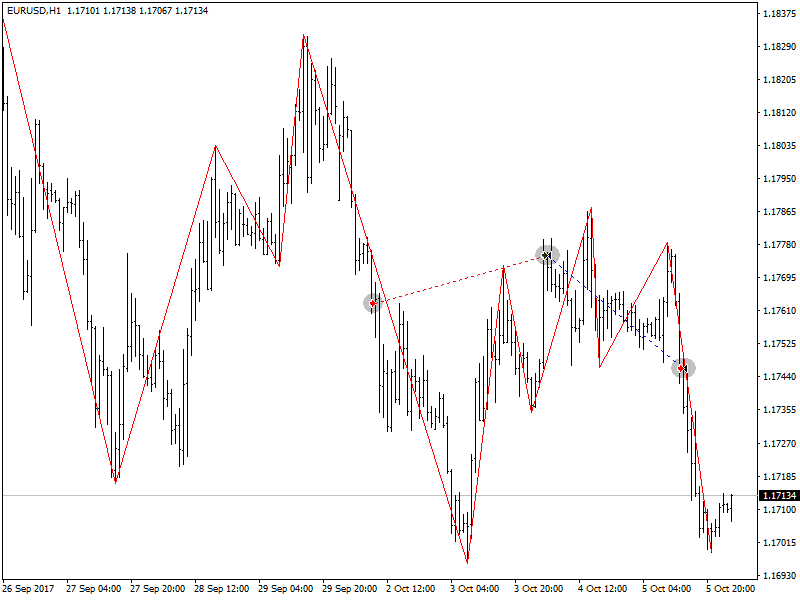Click the zigzag peak near 28 Sep 12:00
The width and height of the screenshot is (800, 600).
click(215, 147)
